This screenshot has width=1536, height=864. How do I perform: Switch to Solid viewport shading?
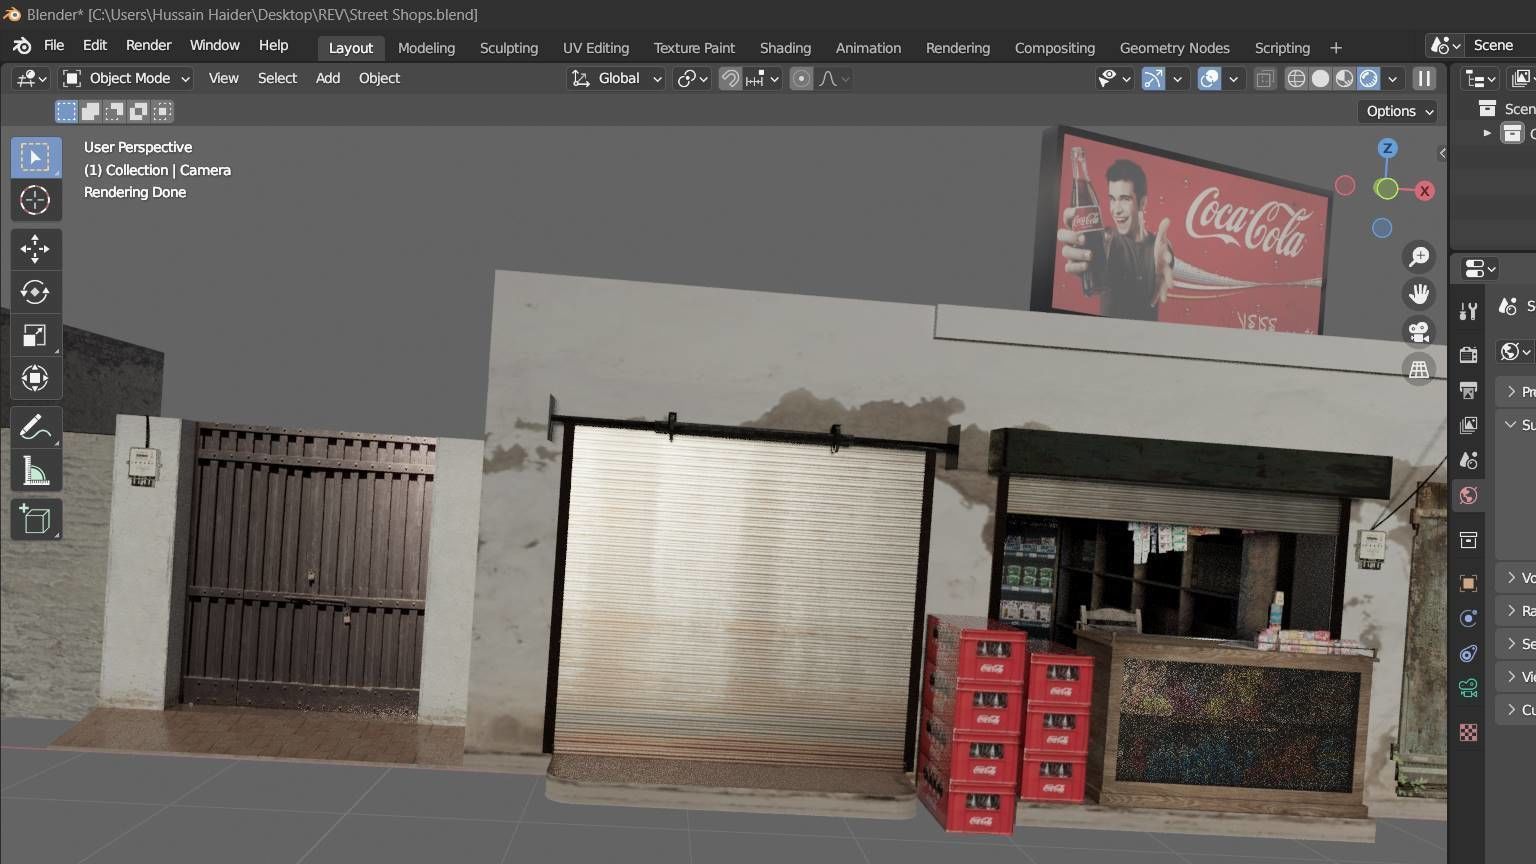[1320, 78]
